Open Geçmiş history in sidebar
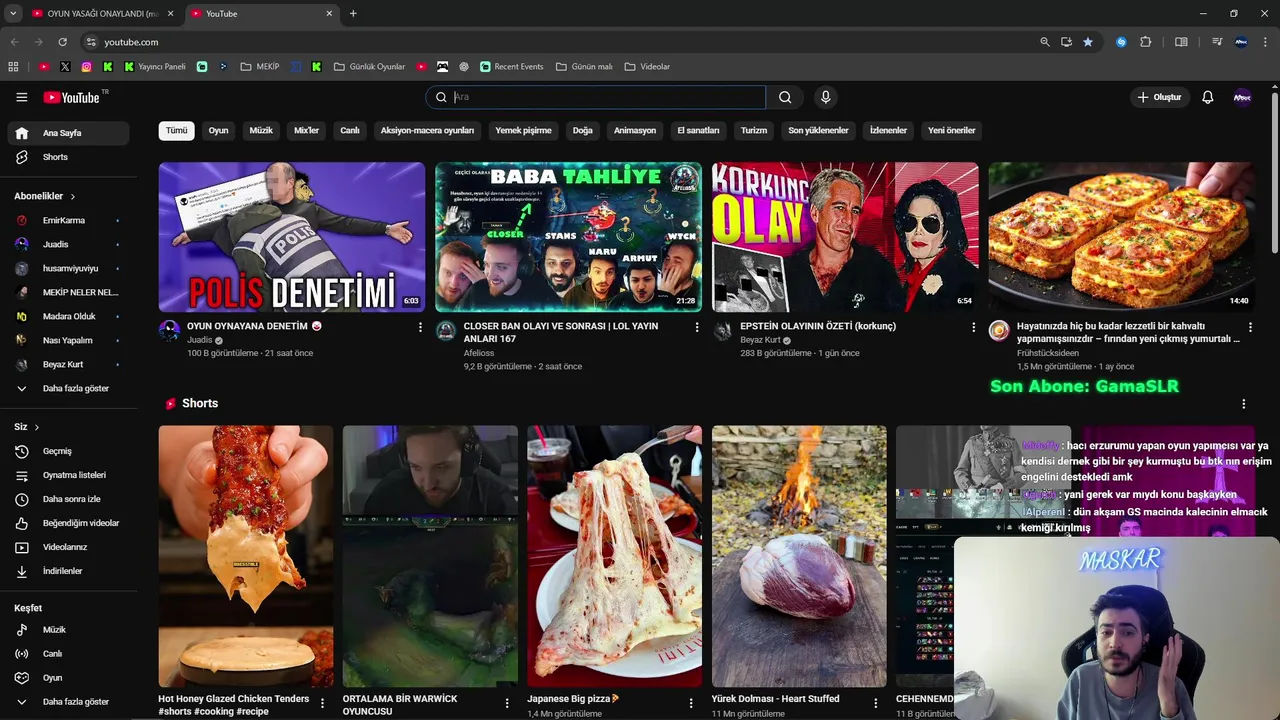Viewport: 1280px width, 720px height. pyautogui.click(x=68, y=451)
